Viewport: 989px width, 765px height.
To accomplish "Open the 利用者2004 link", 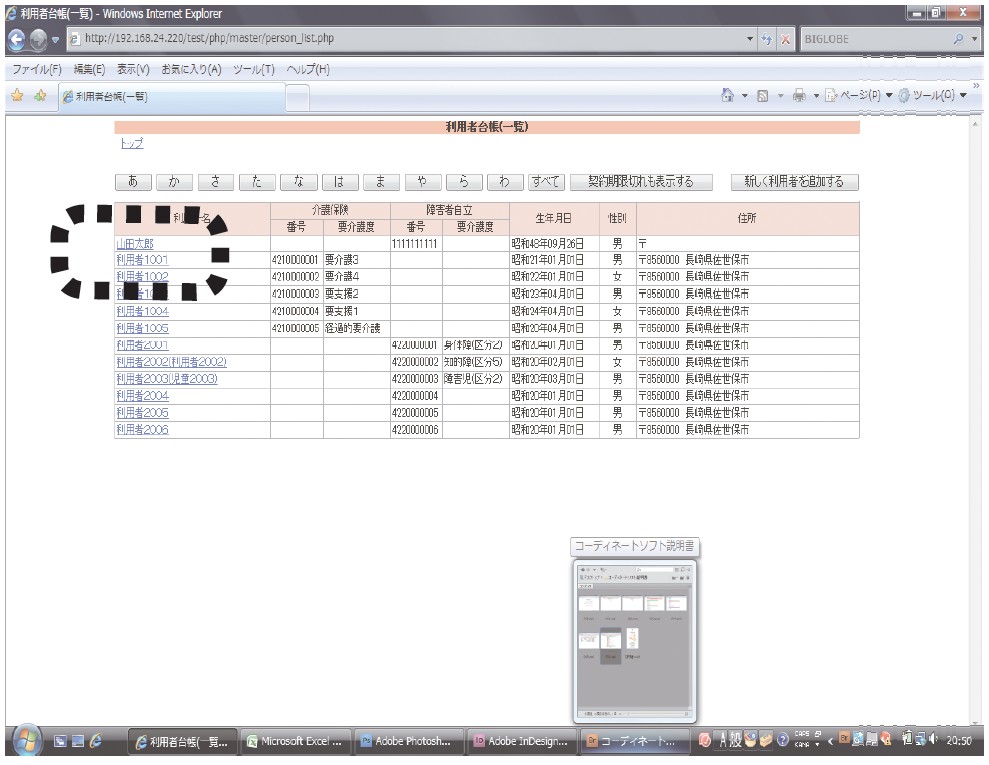I will [143, 395].
